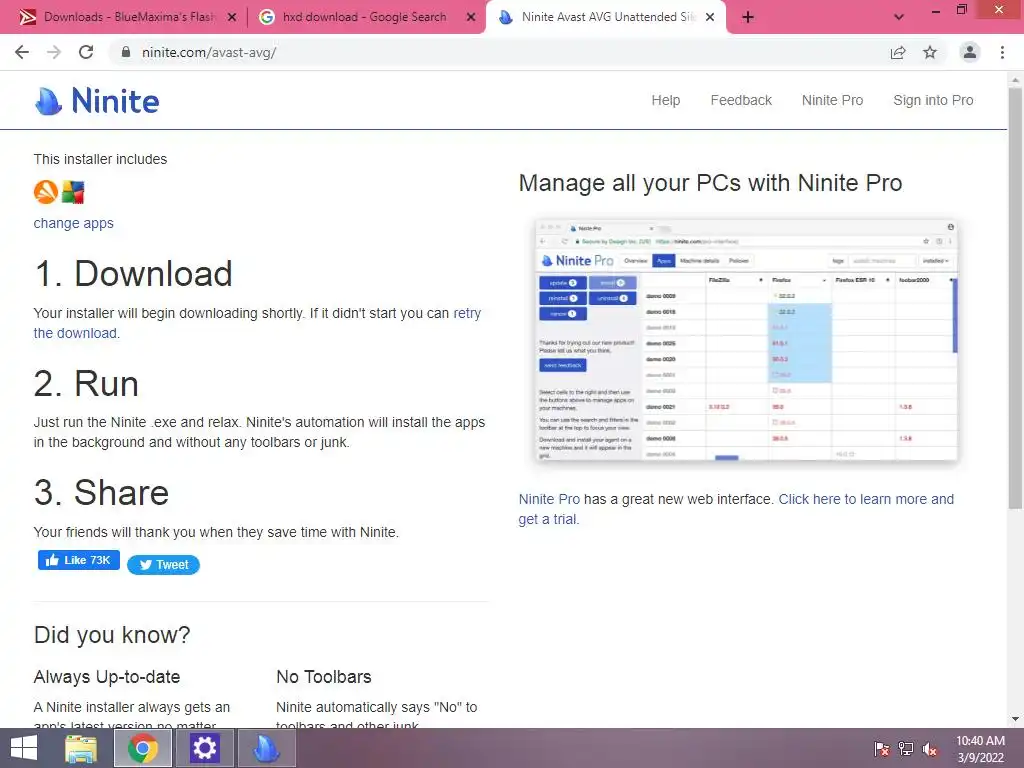Click the change apps link

[73, 223]
